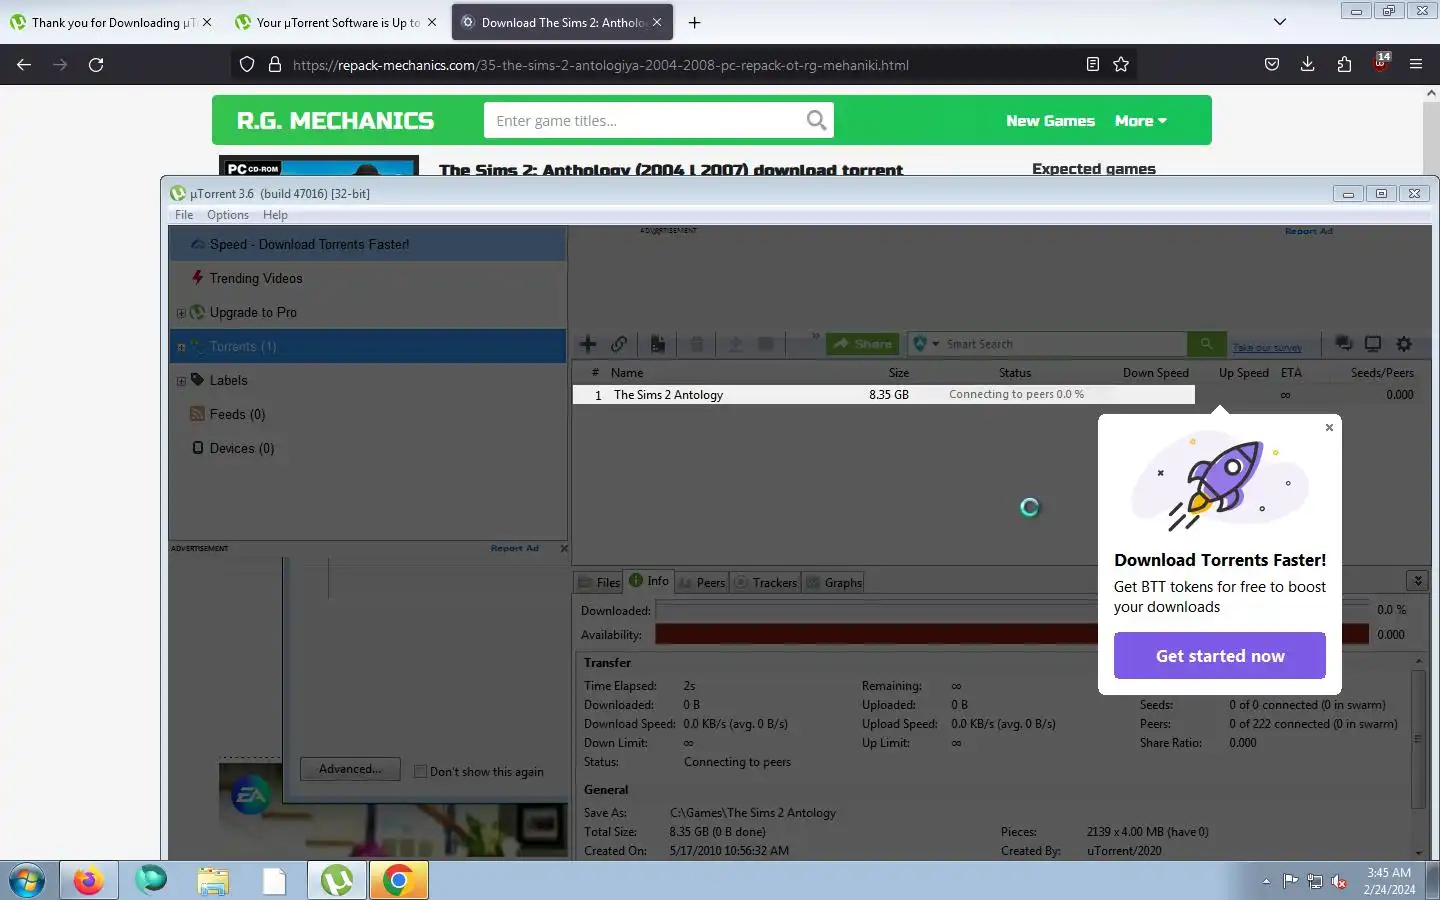Screen dimensions: 1440x900
Task: Sort by Down Speed column header
Action: (1155, 373)
